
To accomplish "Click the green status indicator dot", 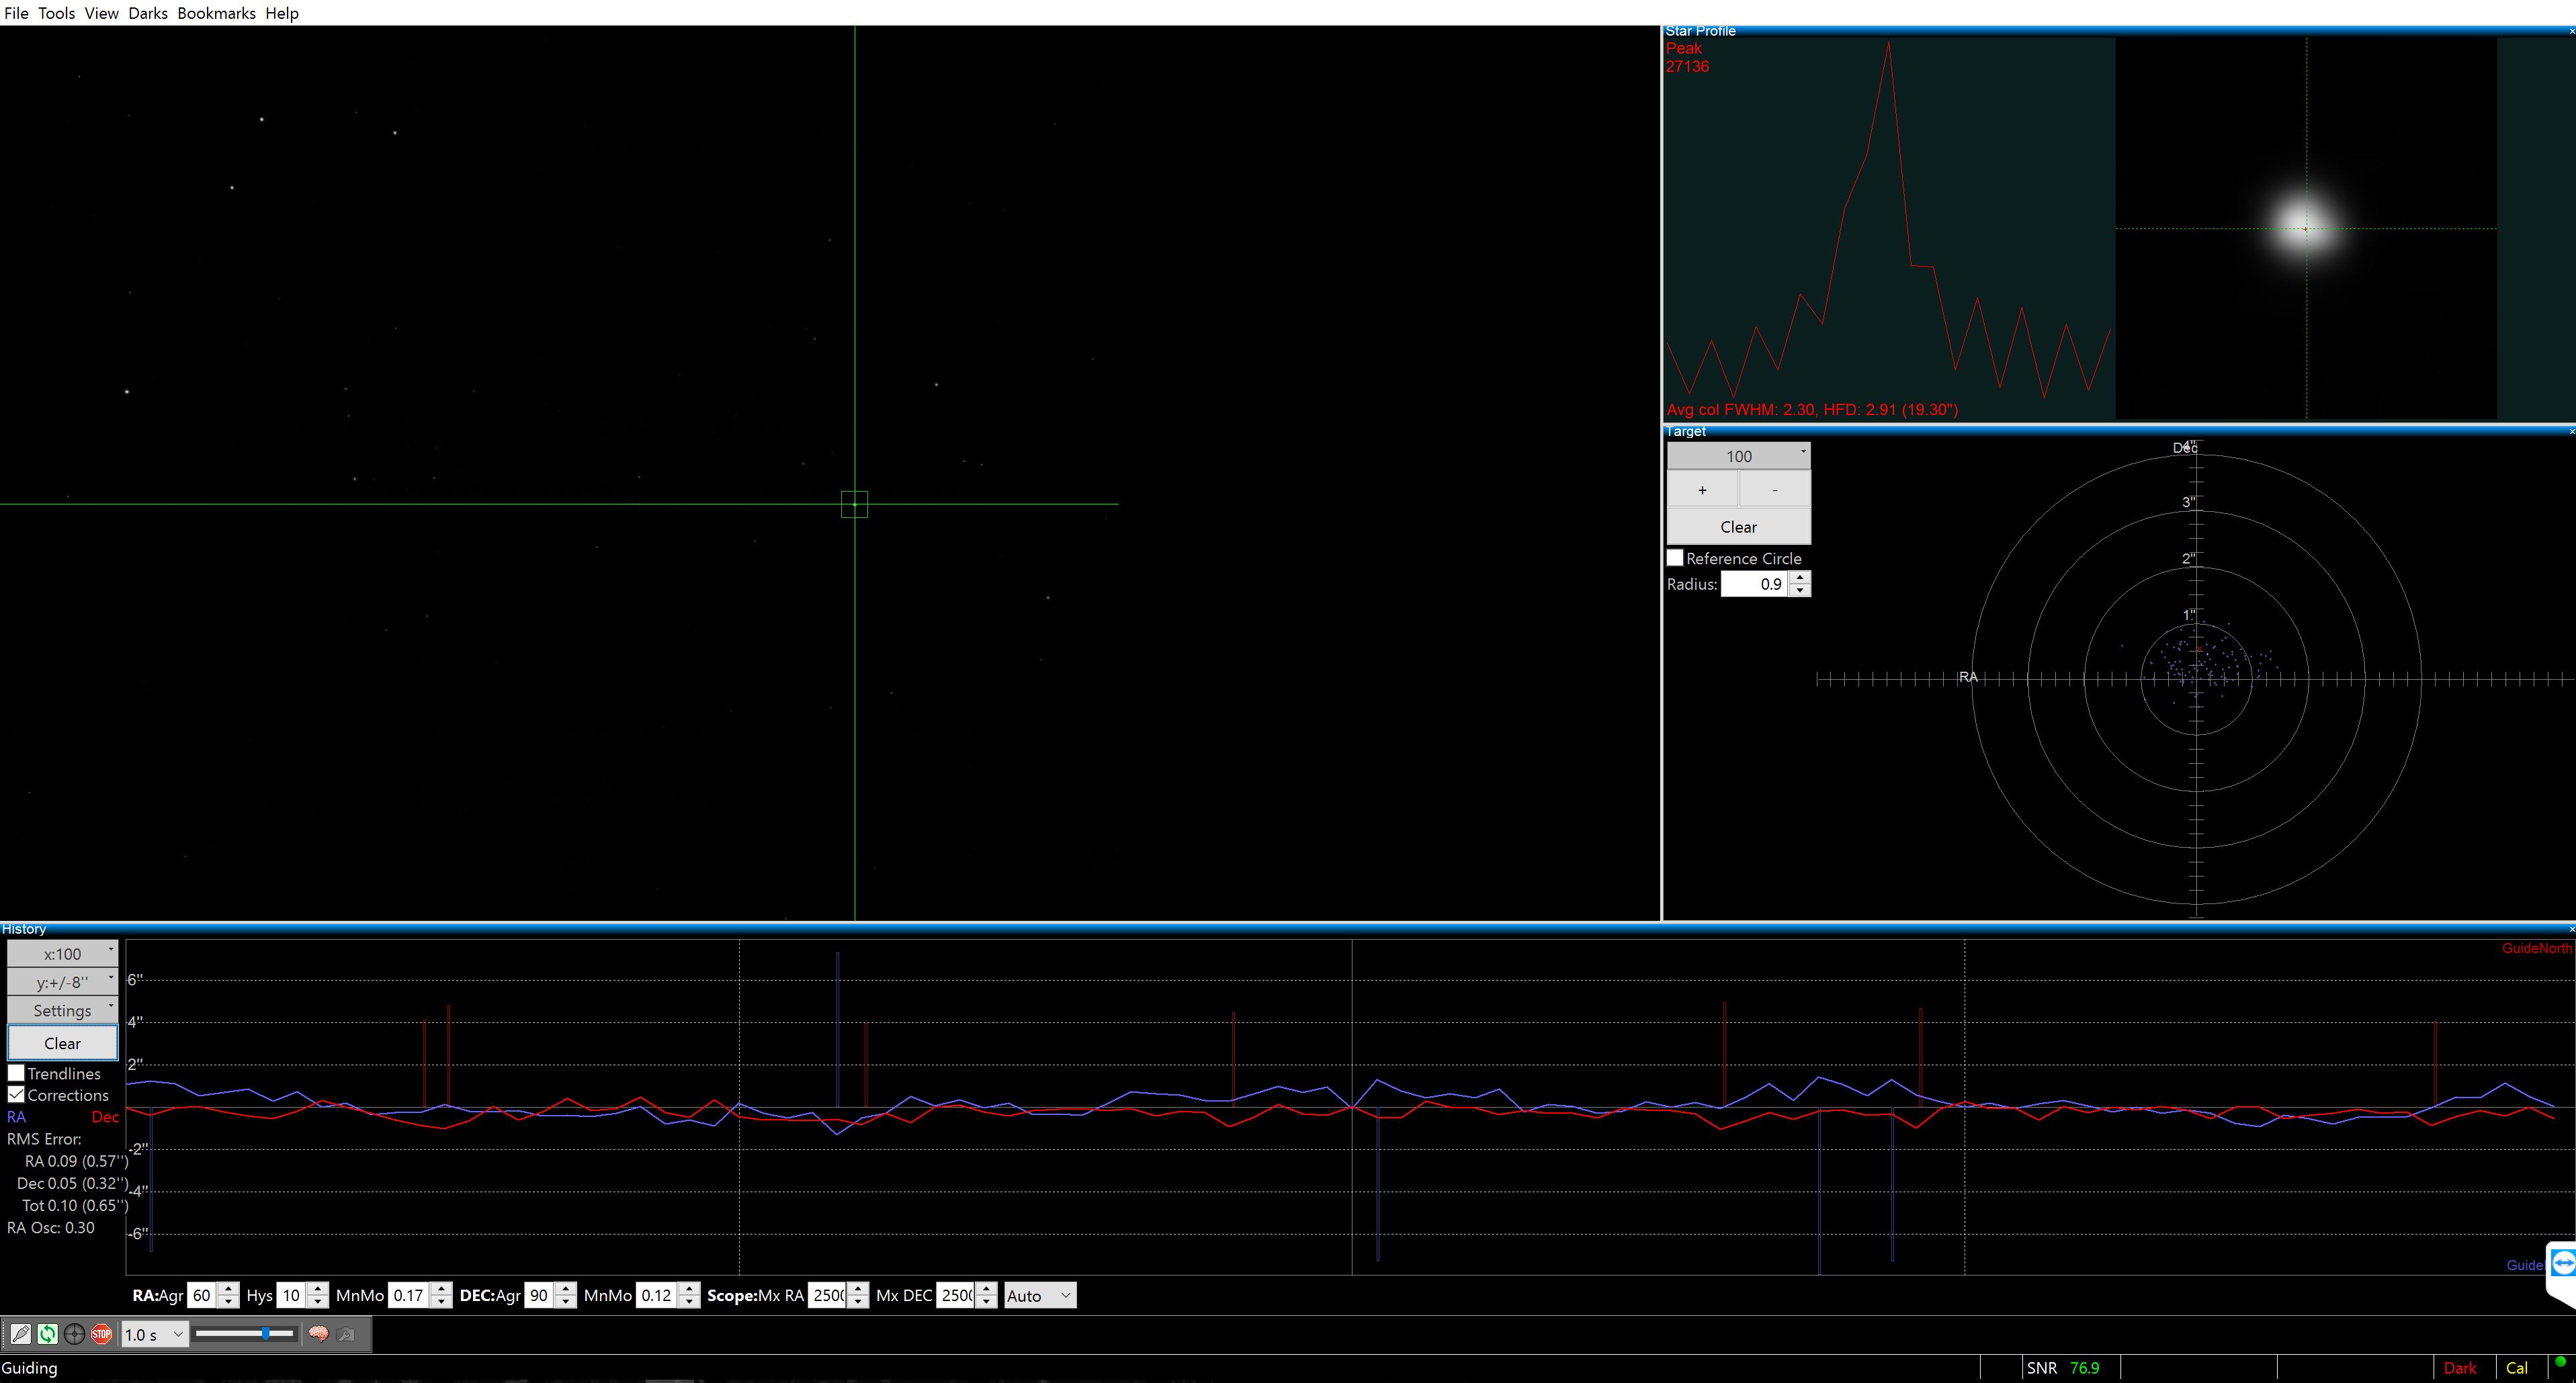I will (x=2560, y=1362).
